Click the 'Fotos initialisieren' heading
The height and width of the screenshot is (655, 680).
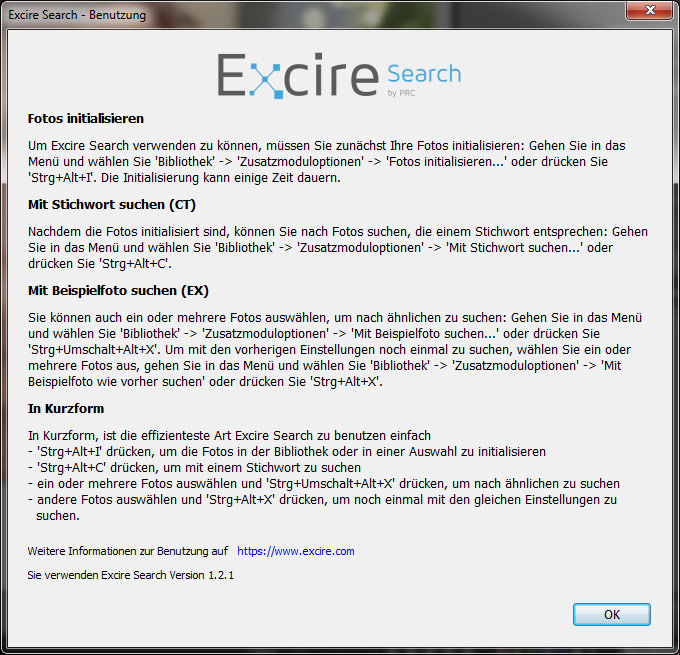(86, 118)
